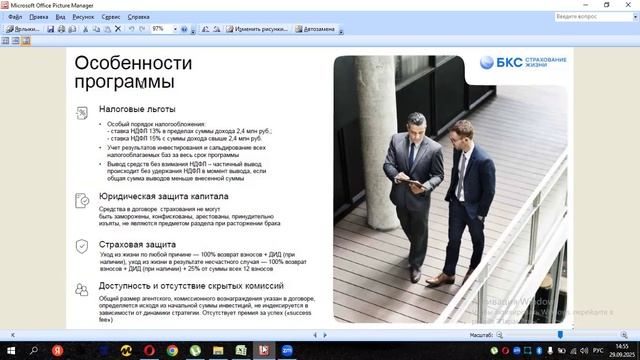640x360 pixels.
Task: Switch to Filmstrip view icon
Action: click(x=16, y=41)
